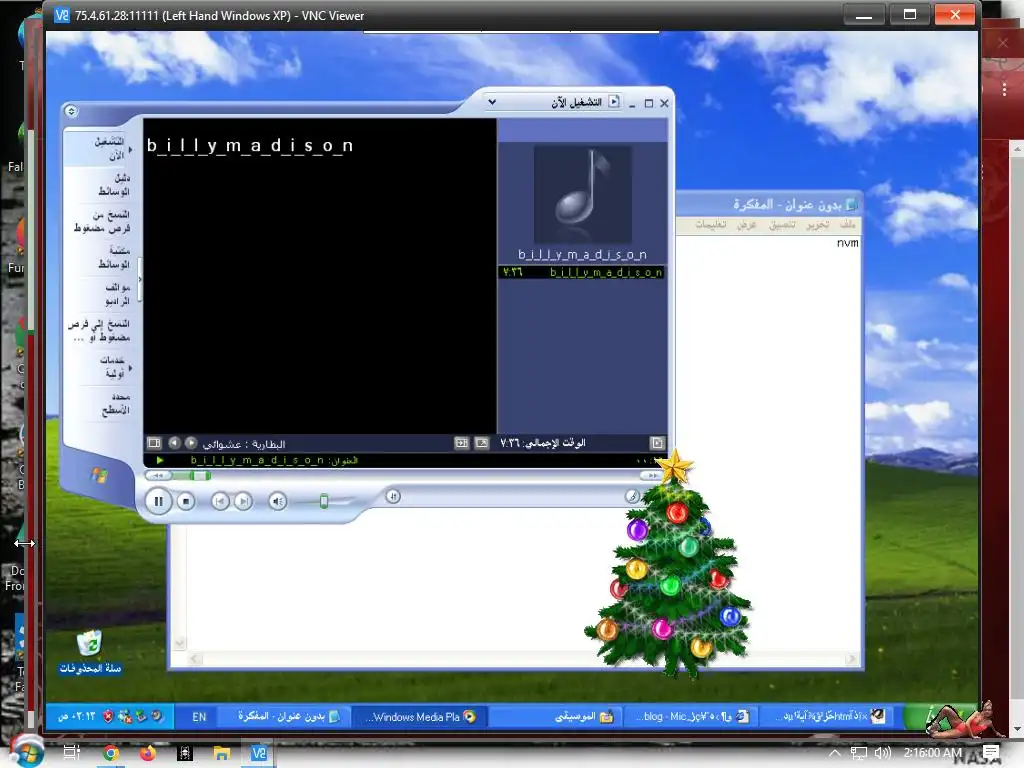Stop the playing track

click(x=186, y=502)
